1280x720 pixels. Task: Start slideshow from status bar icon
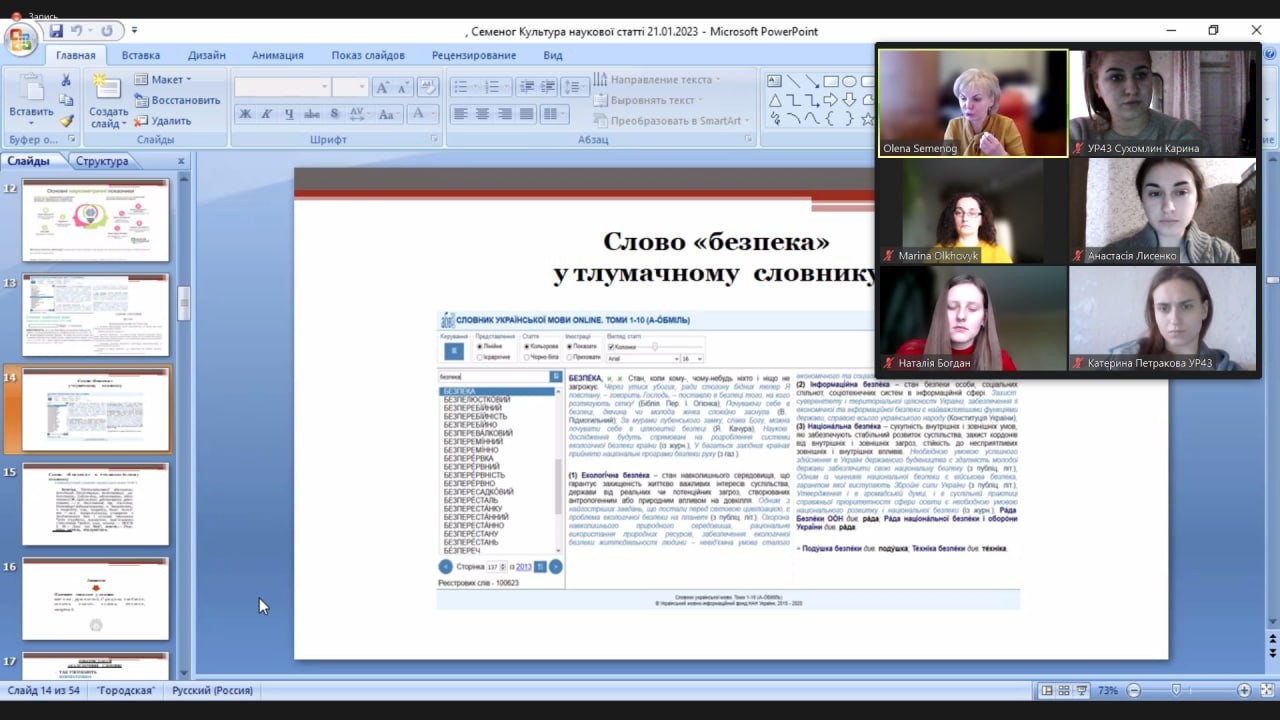pyautogui.click(x=1081, y=691)
